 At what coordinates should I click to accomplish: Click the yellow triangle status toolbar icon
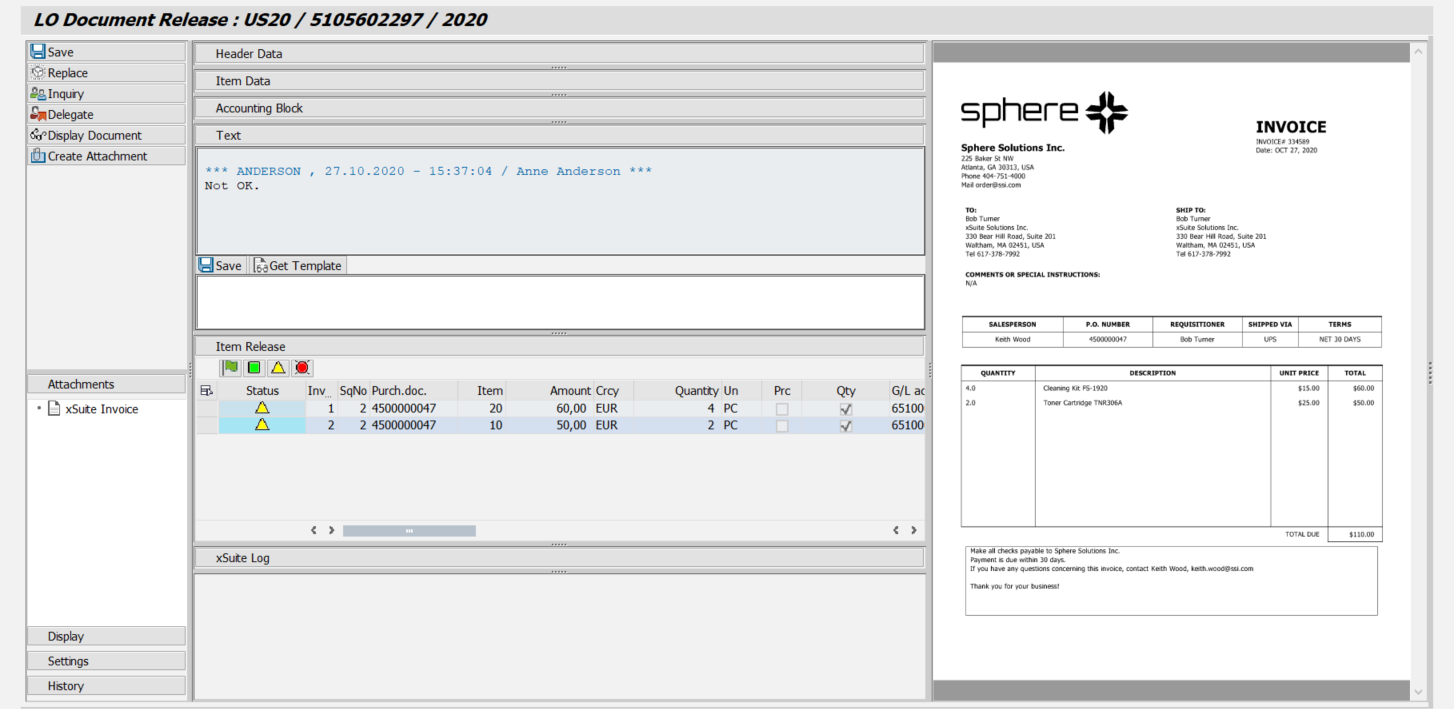pos(278,368)
